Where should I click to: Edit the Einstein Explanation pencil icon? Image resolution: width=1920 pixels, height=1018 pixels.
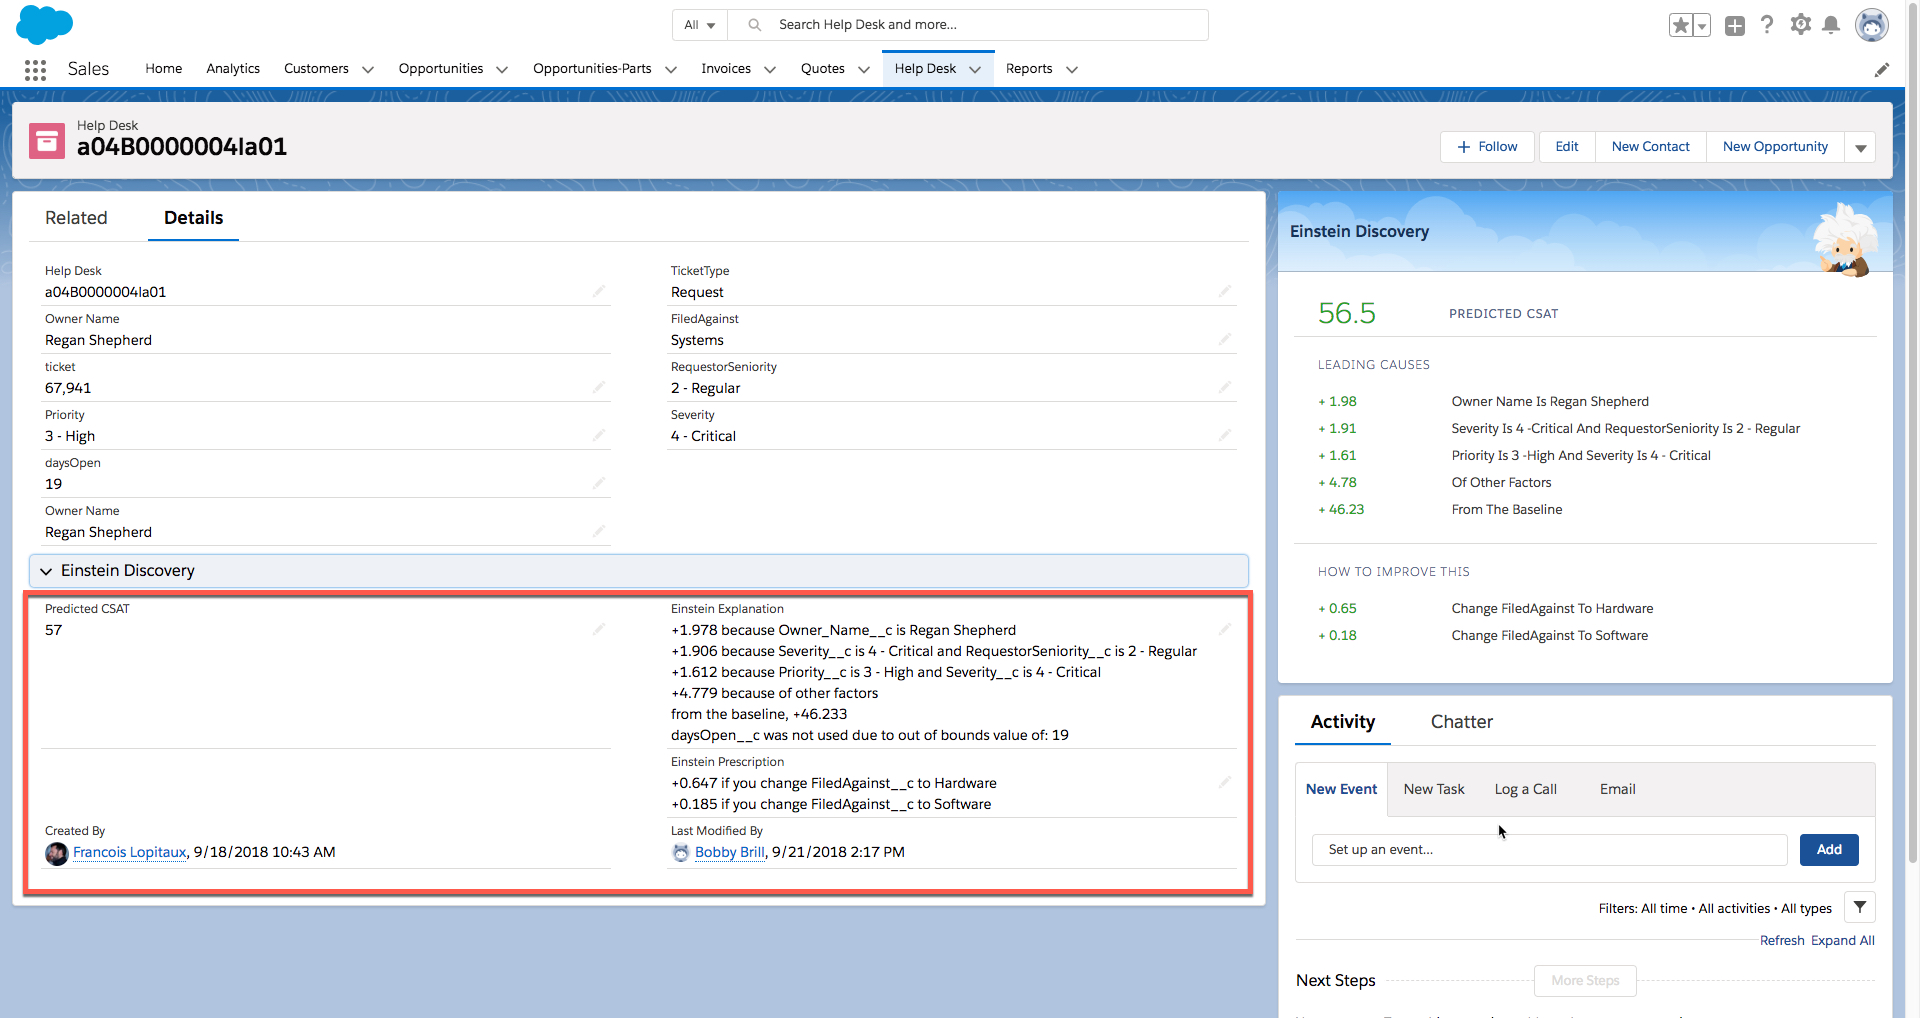point(1225,629)
